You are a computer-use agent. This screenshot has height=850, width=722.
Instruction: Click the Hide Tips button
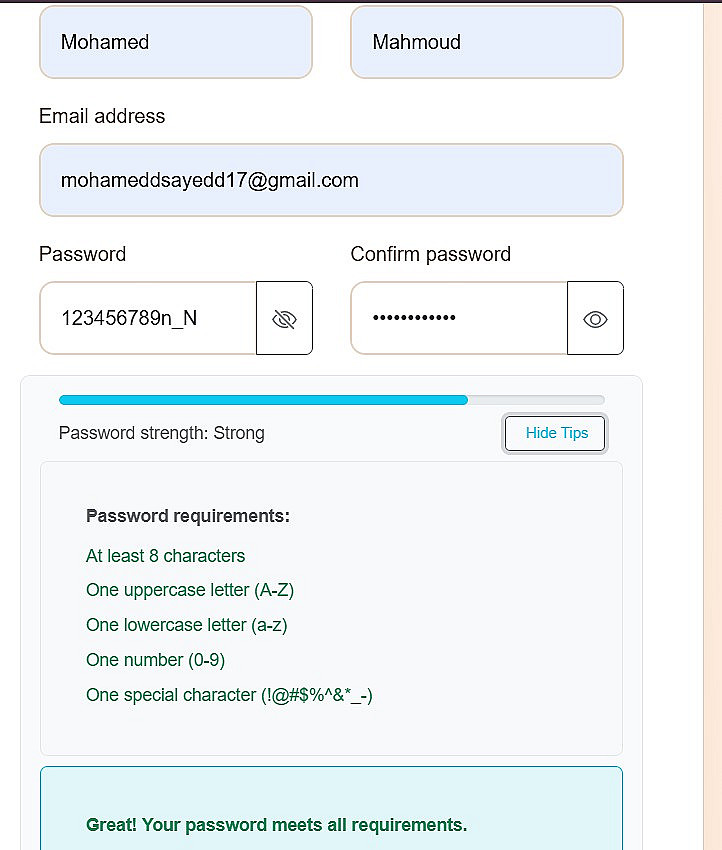556,433
